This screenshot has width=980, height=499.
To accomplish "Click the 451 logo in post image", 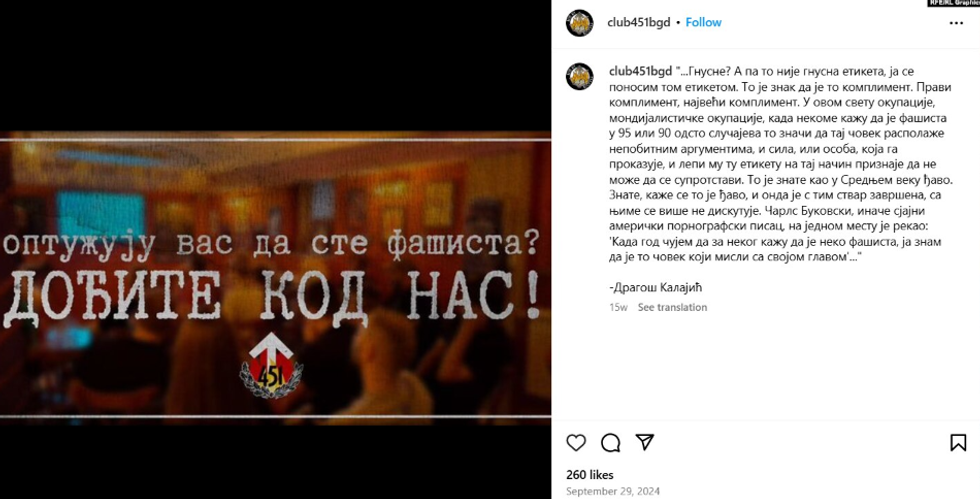I will coord(271,367).
